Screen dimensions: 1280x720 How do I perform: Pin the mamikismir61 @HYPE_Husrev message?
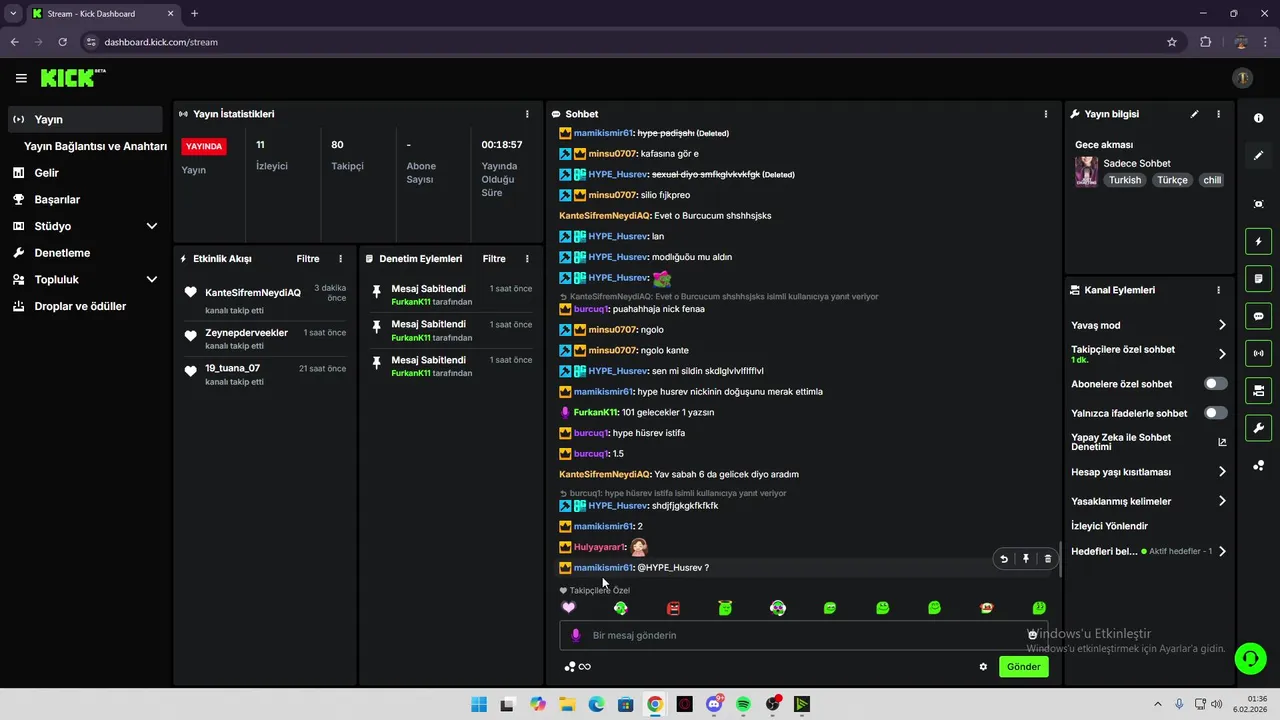pyautogui.click(x=1026, y=559)
